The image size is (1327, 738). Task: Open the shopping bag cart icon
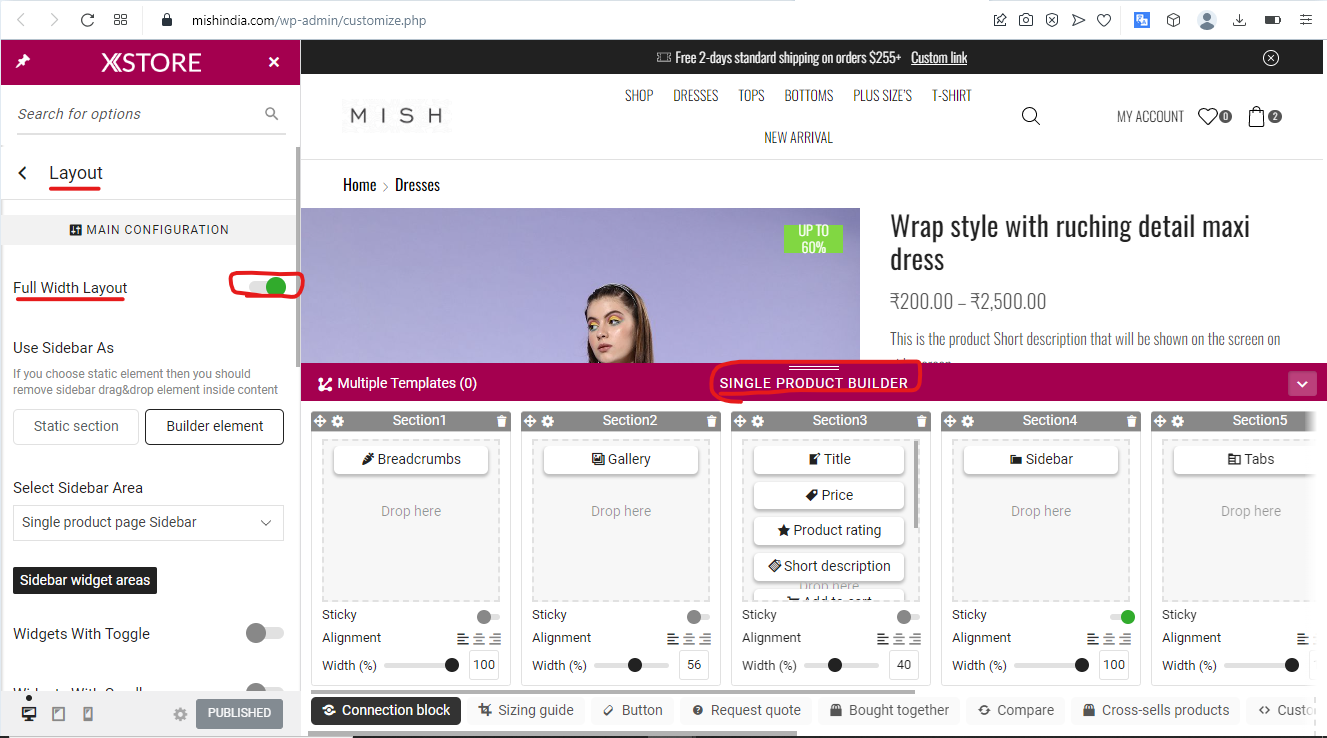click(1257, 116)
